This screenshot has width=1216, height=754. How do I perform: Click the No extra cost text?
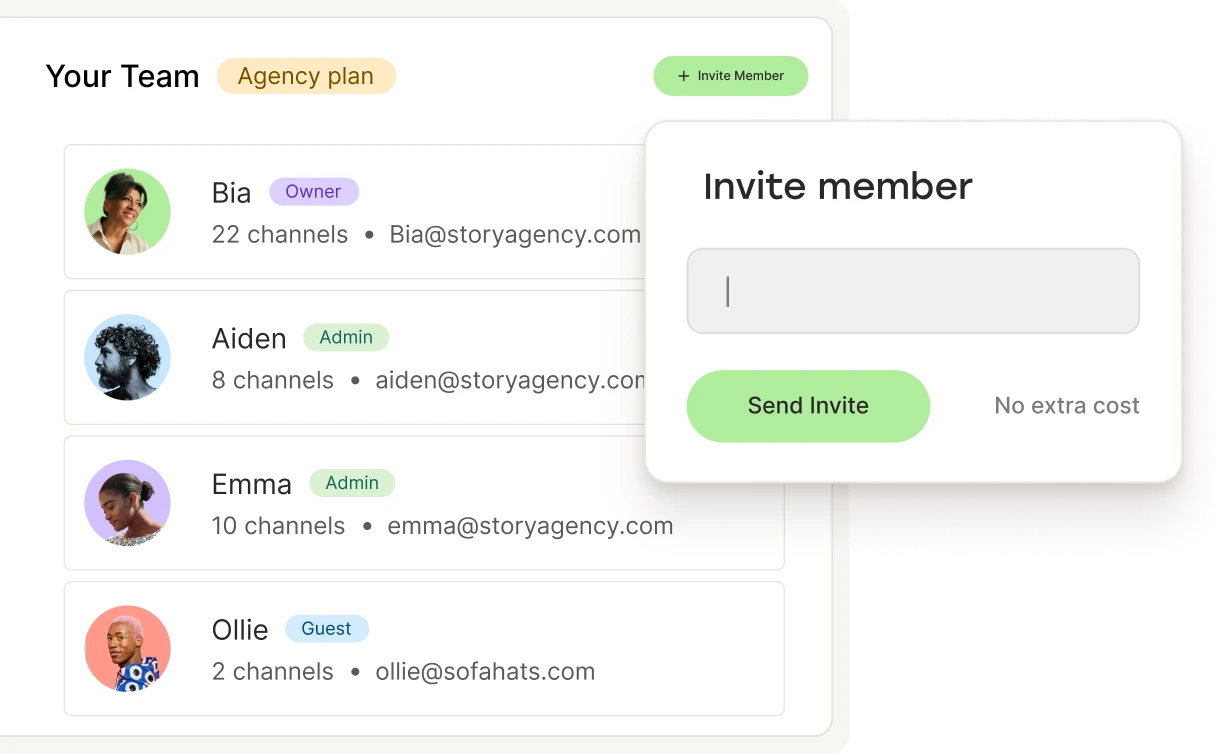click(x=1067, y=406)
